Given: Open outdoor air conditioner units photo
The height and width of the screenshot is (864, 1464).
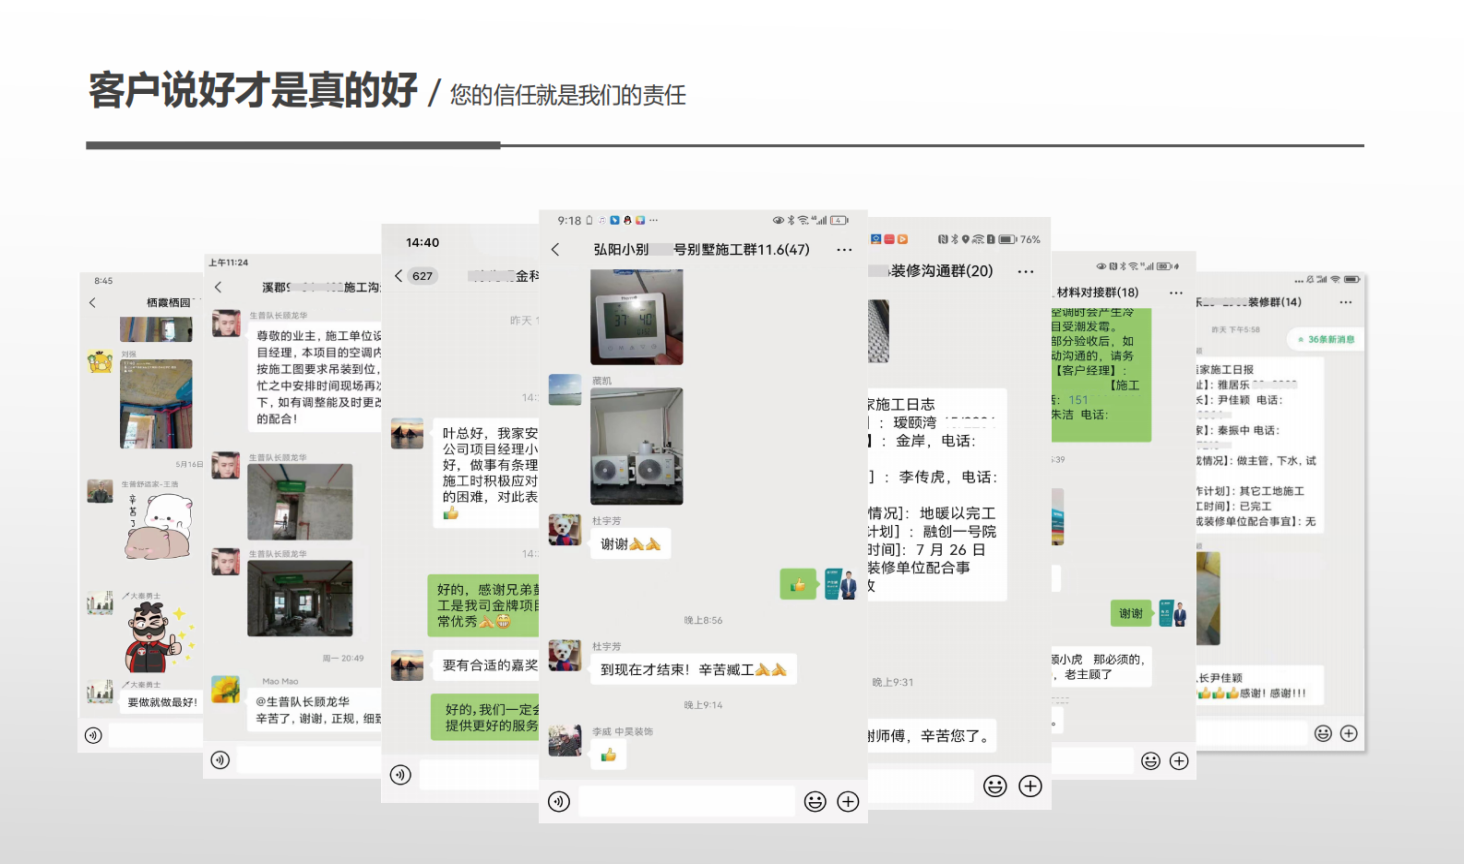Looking at the screenshot, I should pyautogui.click(x=637, y=446).
